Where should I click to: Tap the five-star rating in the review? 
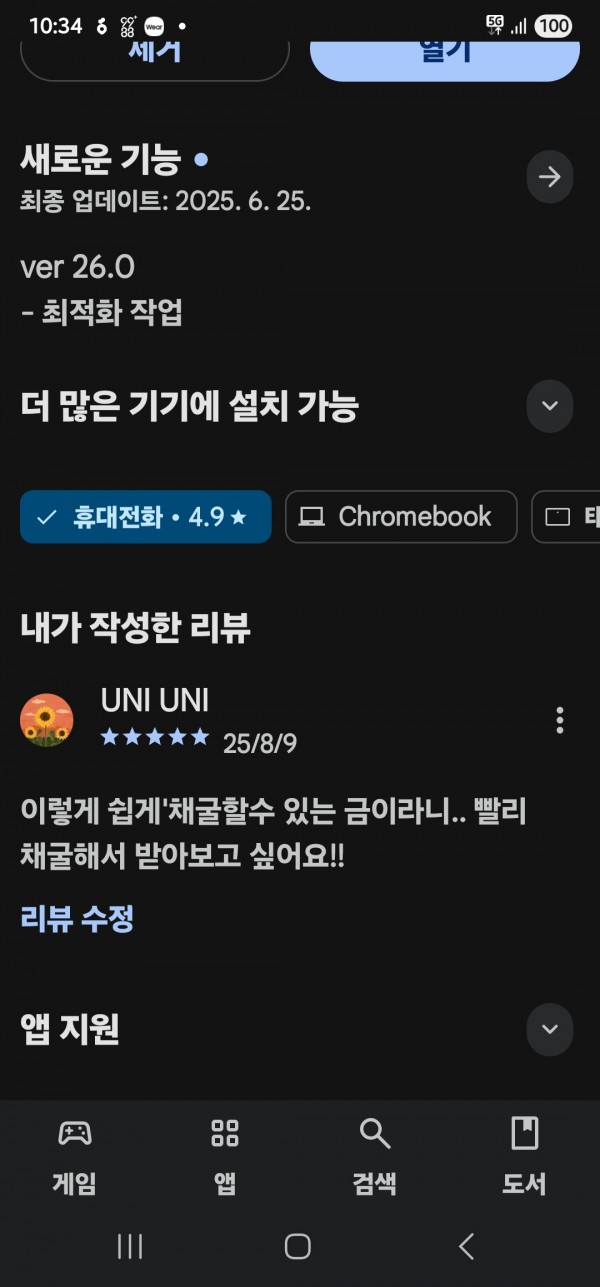point(155,738)
